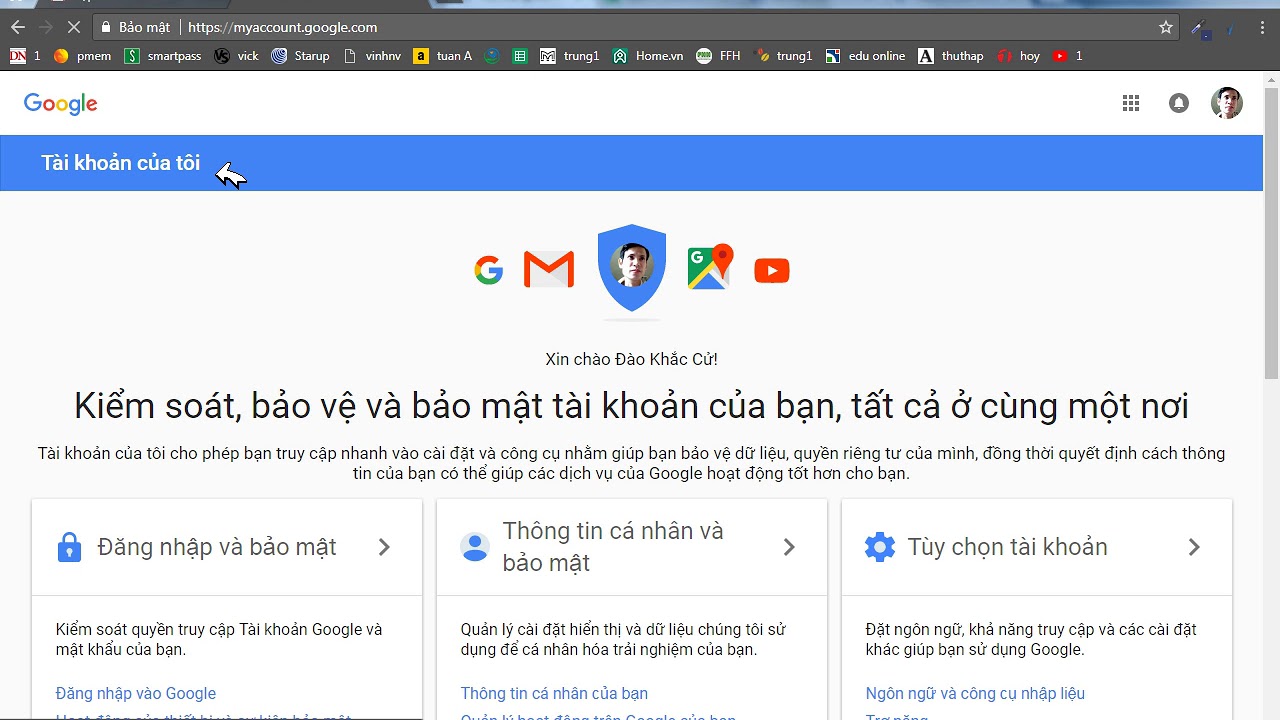Viewport: 1280px width, 720px height.
Task: Click the YouTube icon in banner
Action: [x=772, y=271]
